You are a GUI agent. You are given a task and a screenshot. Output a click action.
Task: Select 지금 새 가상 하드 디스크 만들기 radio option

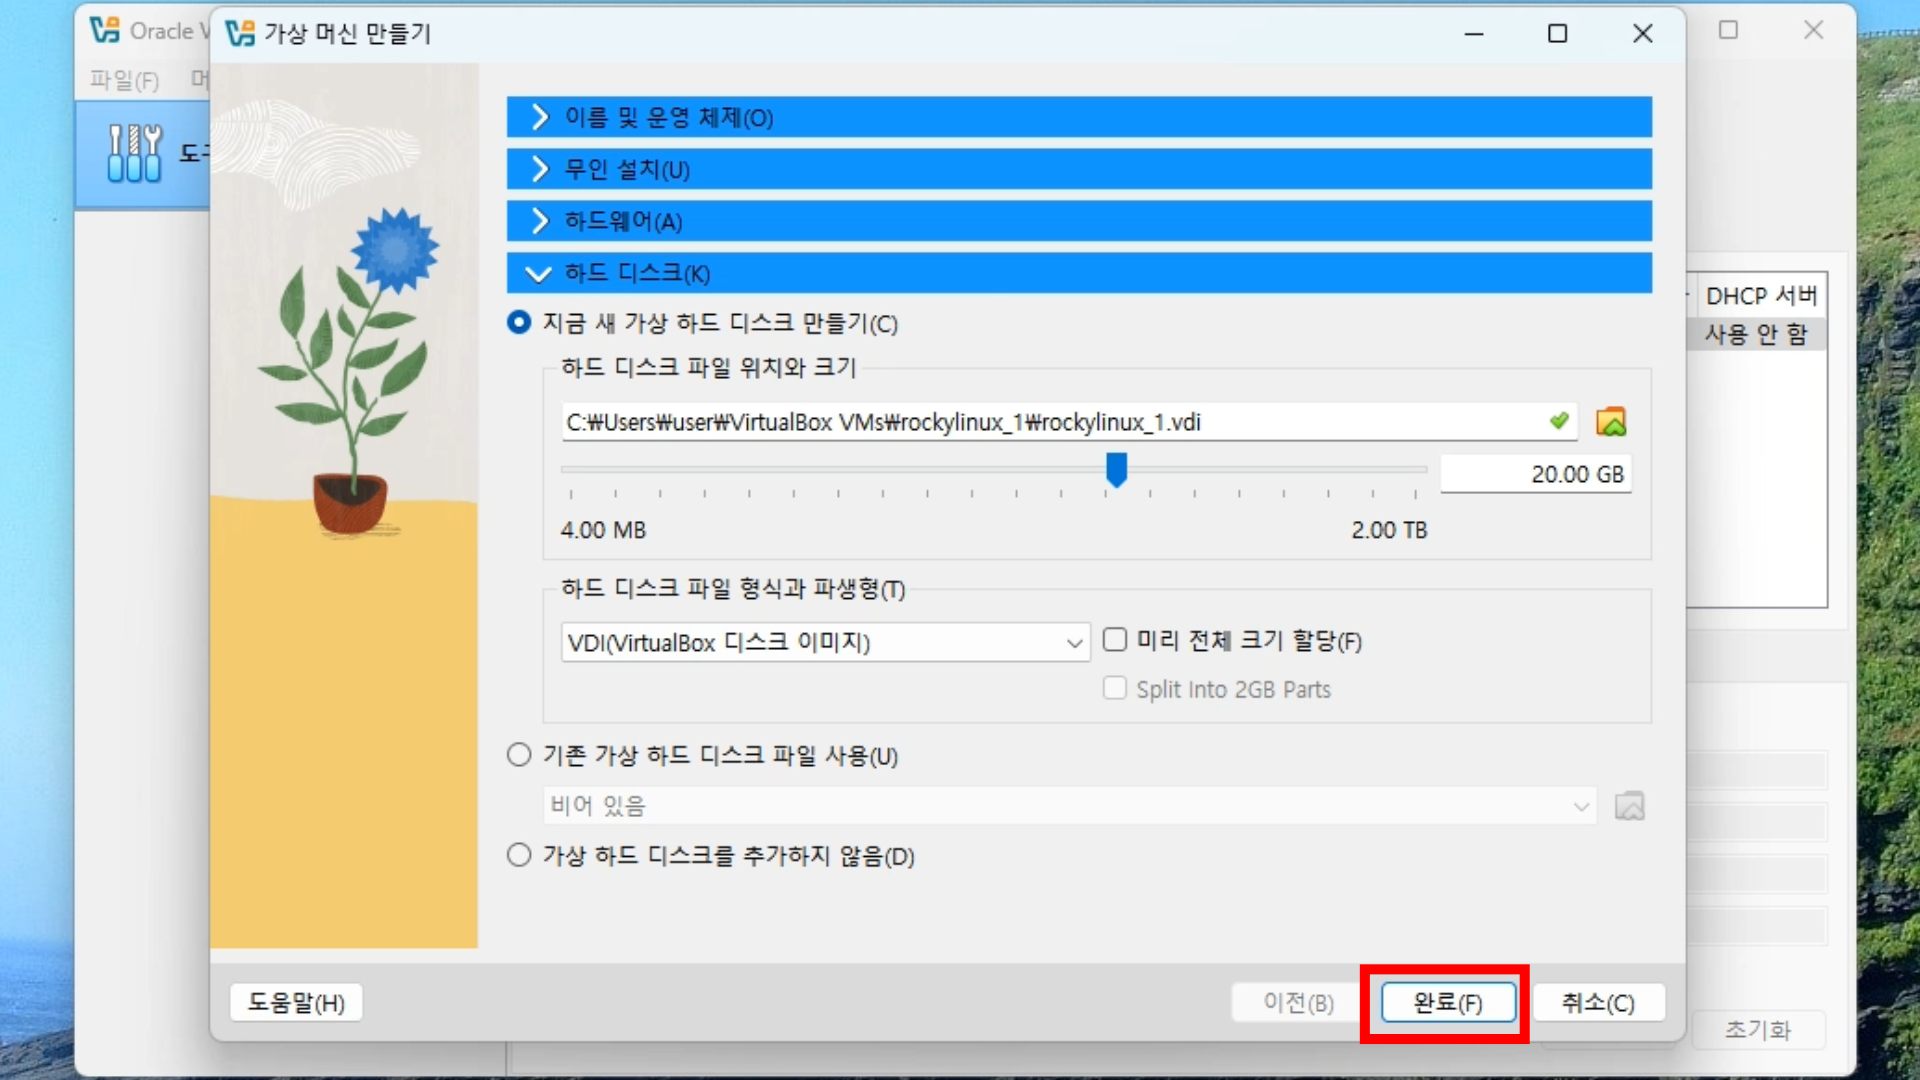point(519,323)
